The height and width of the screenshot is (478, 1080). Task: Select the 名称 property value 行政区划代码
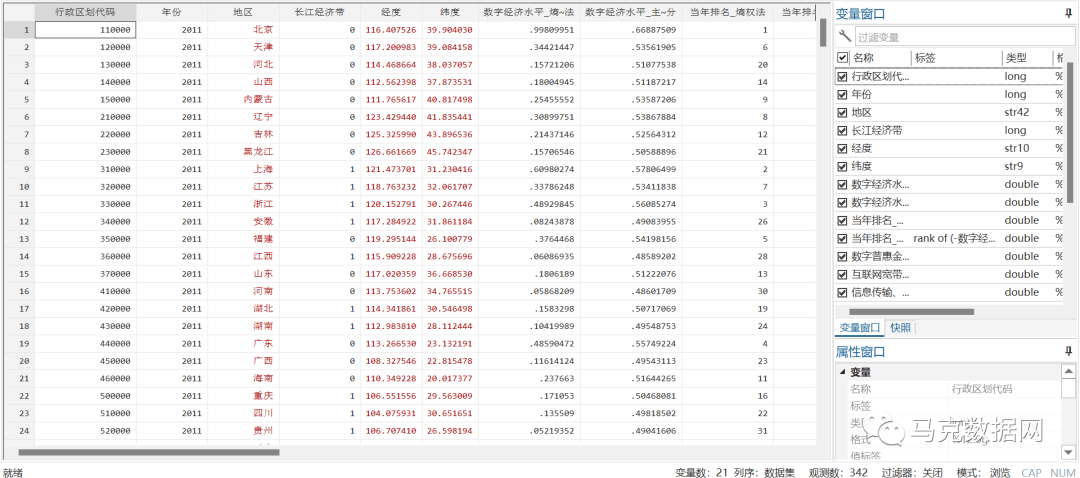[982, 389]
